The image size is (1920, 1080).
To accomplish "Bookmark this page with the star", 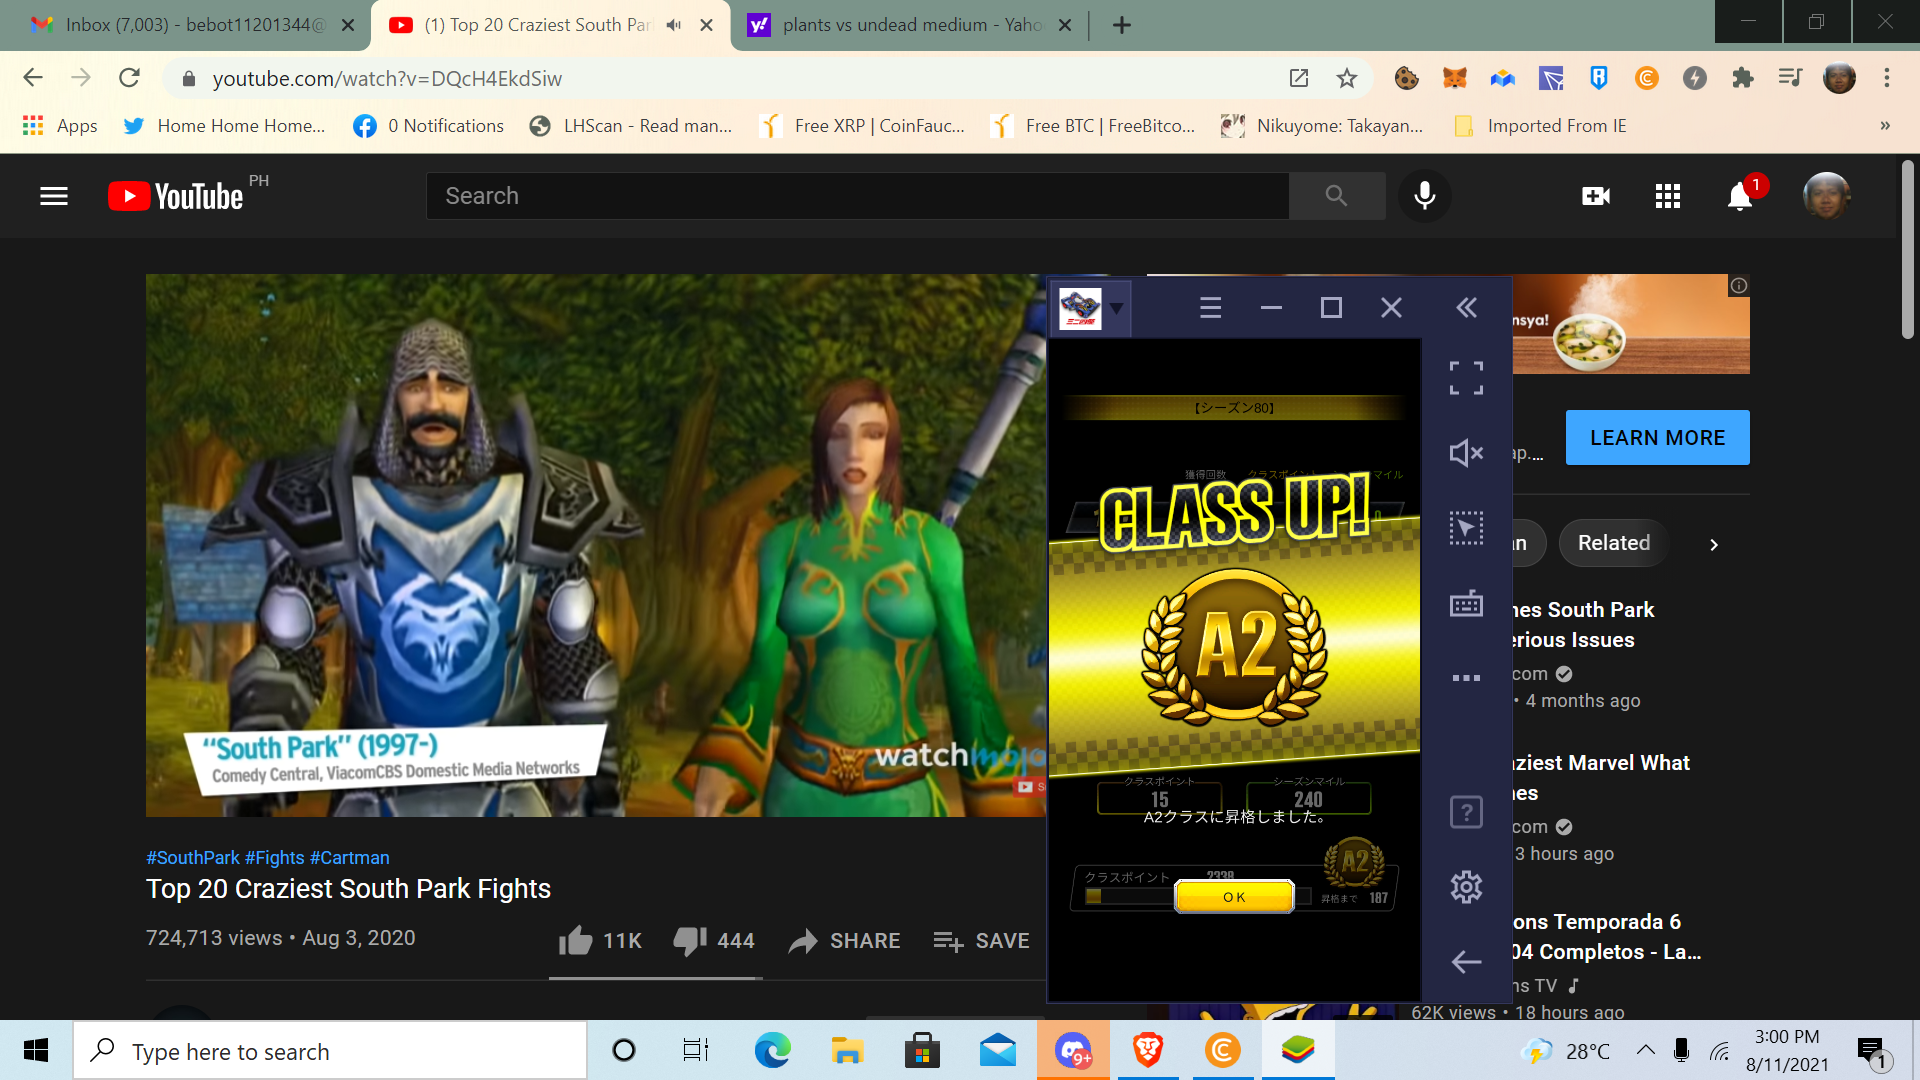I will tap(1347, 78).
